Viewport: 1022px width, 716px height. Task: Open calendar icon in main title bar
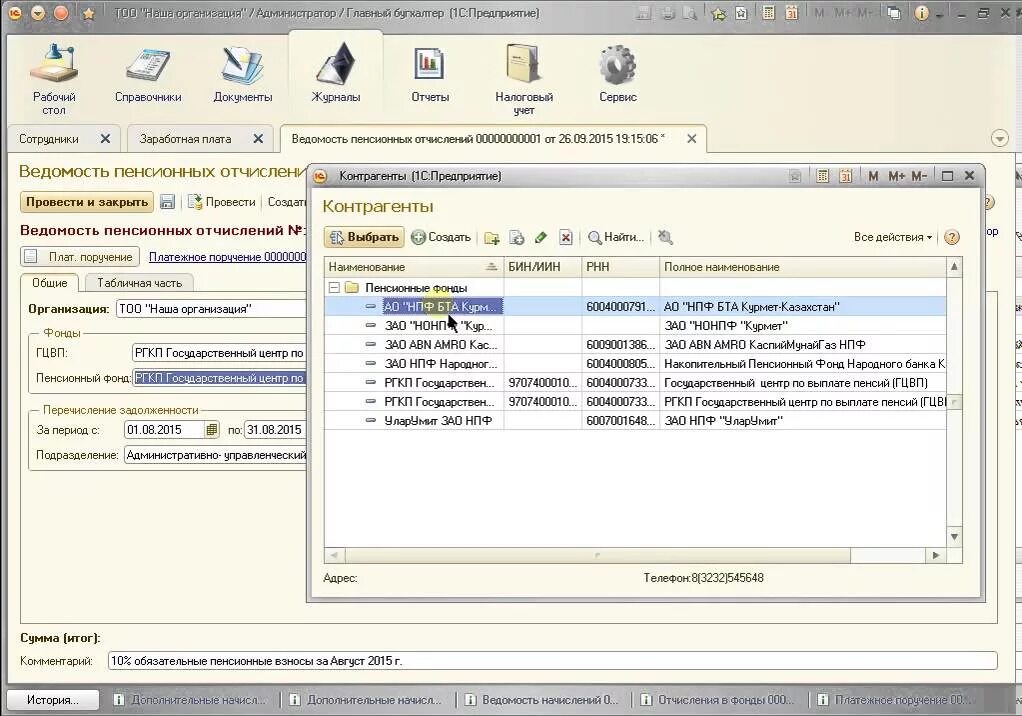point(791,13)
